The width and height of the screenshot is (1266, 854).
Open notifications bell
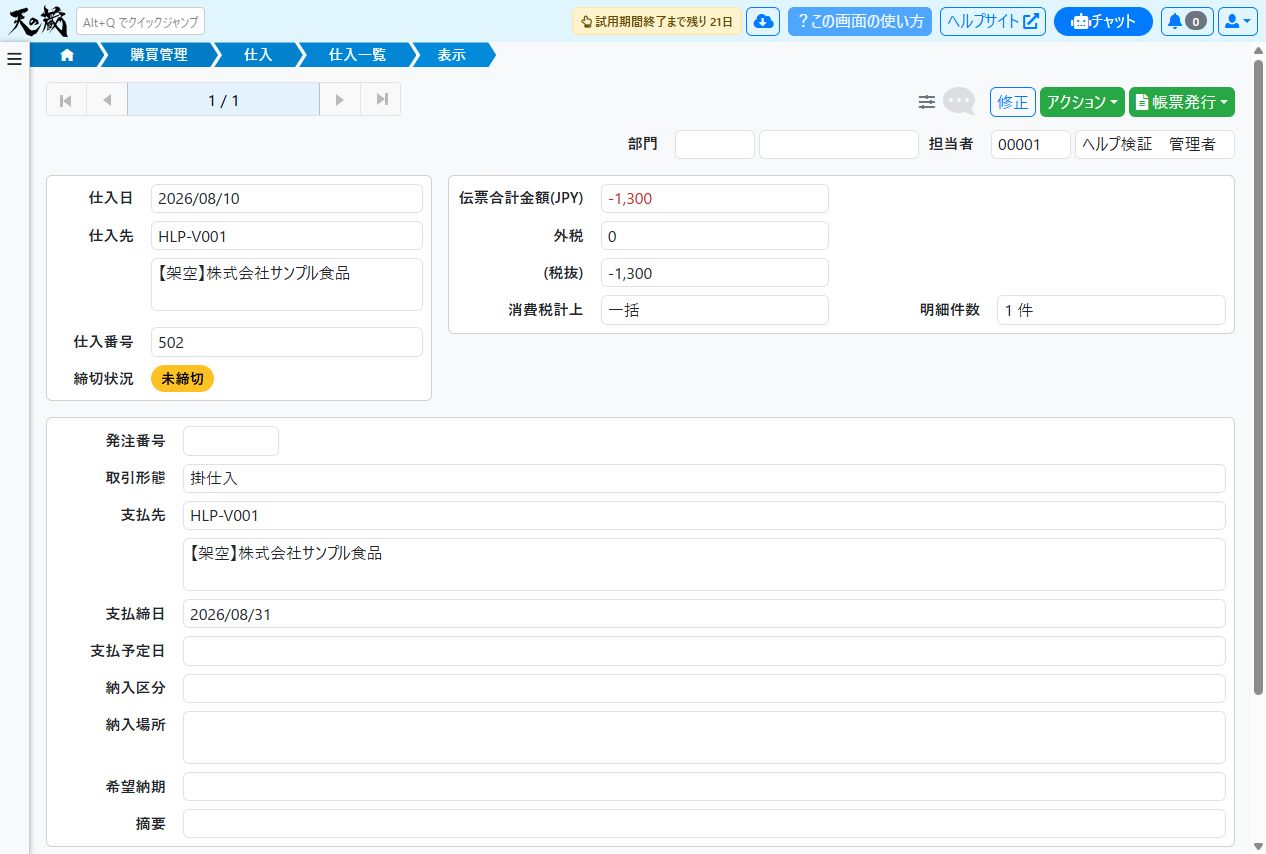(1187, 21)
